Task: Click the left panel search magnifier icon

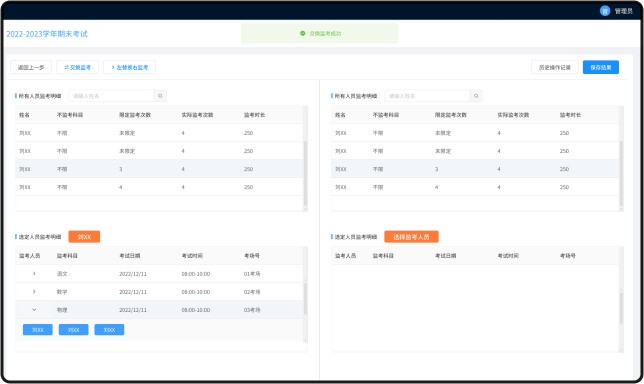Action: (x=160, y=96)
